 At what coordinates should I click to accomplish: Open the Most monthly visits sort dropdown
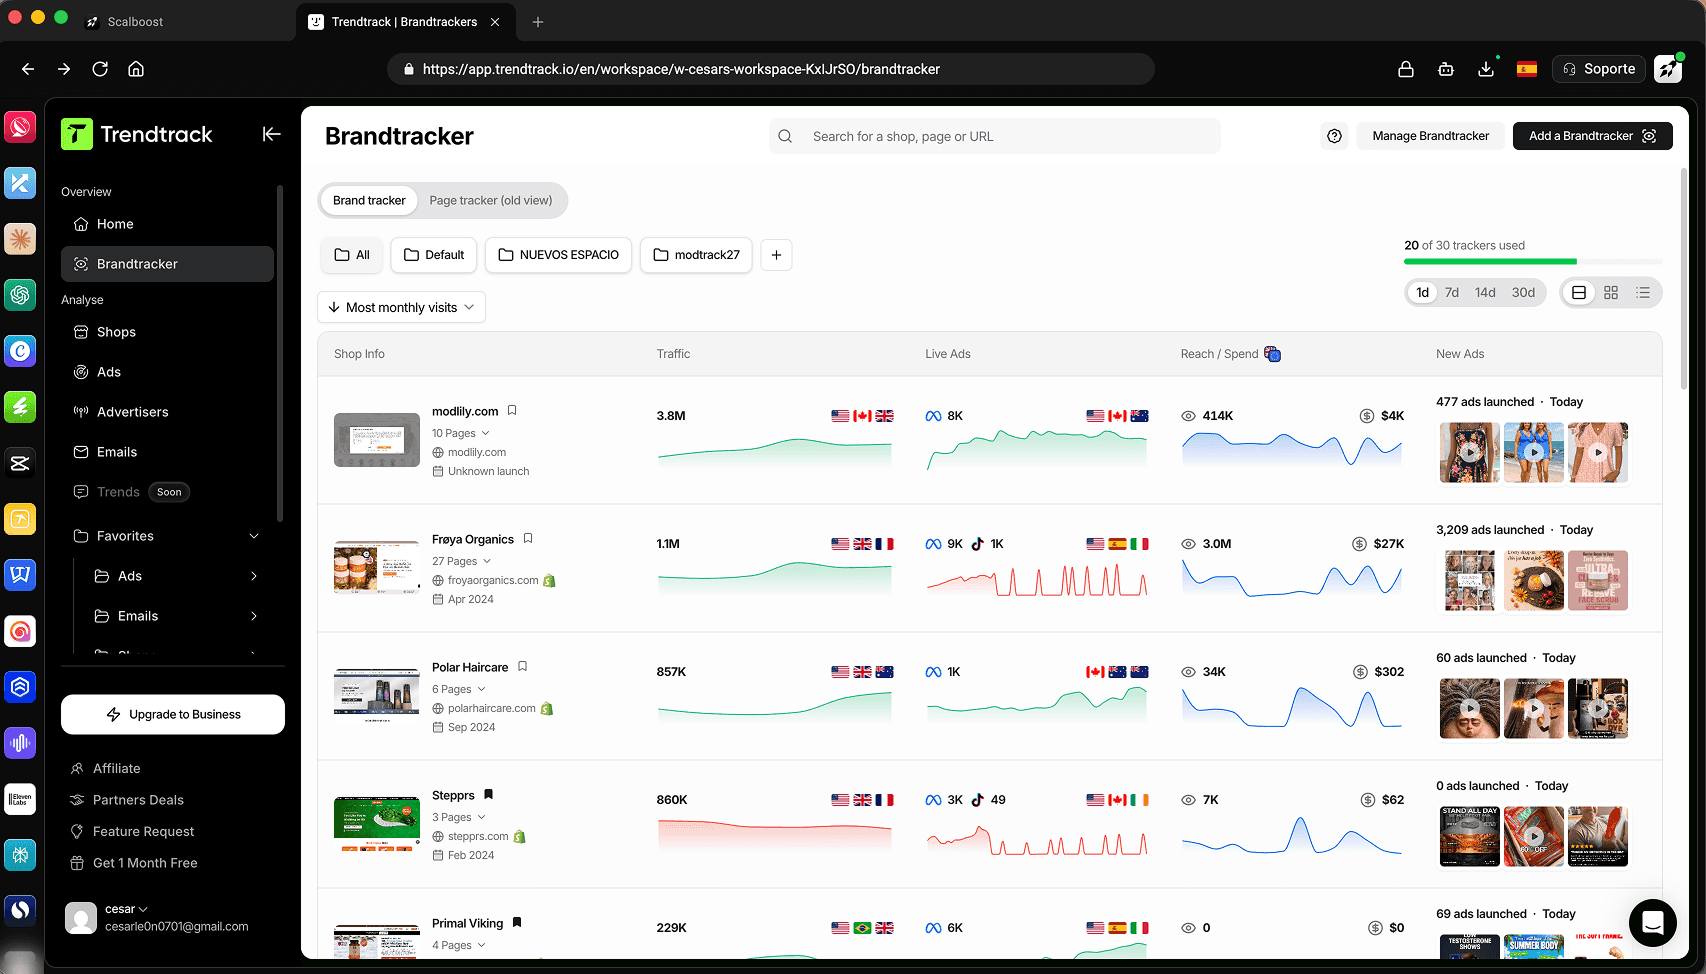401,307
